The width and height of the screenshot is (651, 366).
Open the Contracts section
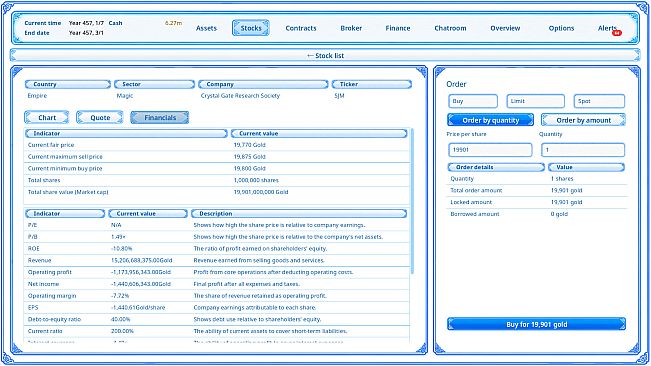coord(301,28)
